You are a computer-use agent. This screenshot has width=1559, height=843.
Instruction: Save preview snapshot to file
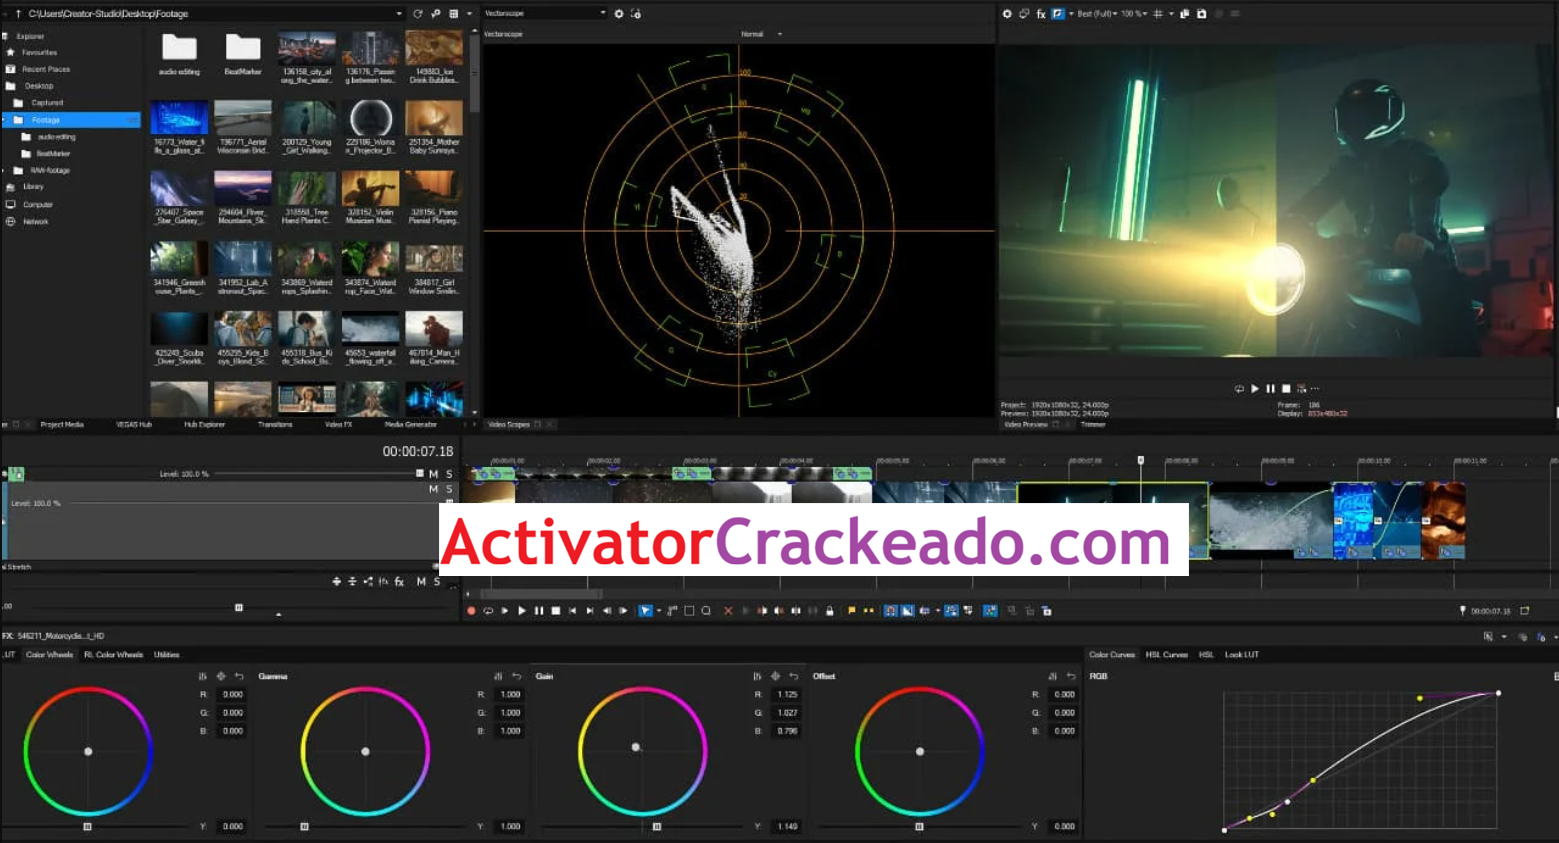(1202, 14)
